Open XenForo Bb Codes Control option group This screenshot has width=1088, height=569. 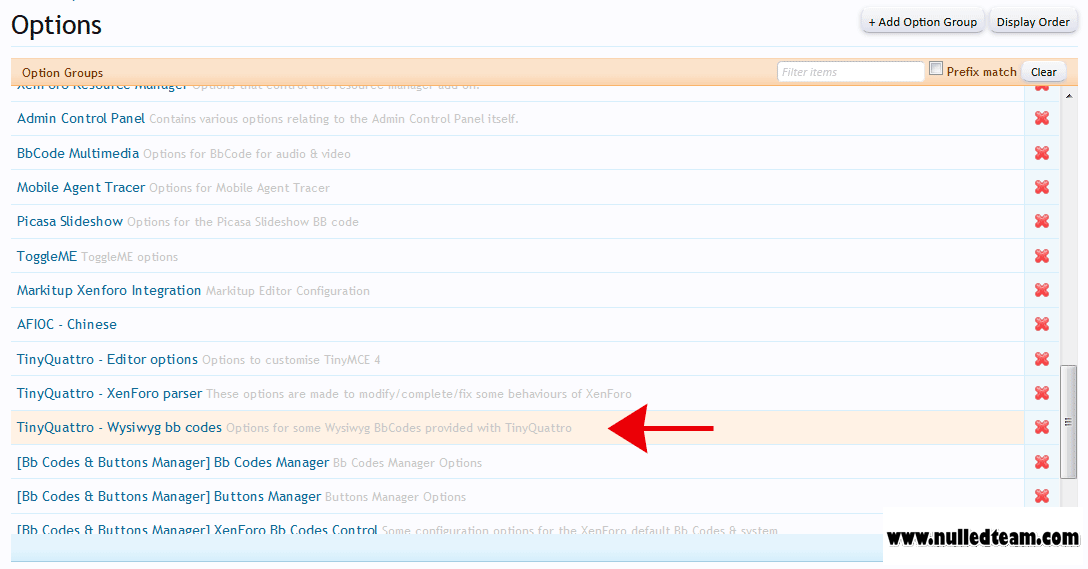(197, 529)
